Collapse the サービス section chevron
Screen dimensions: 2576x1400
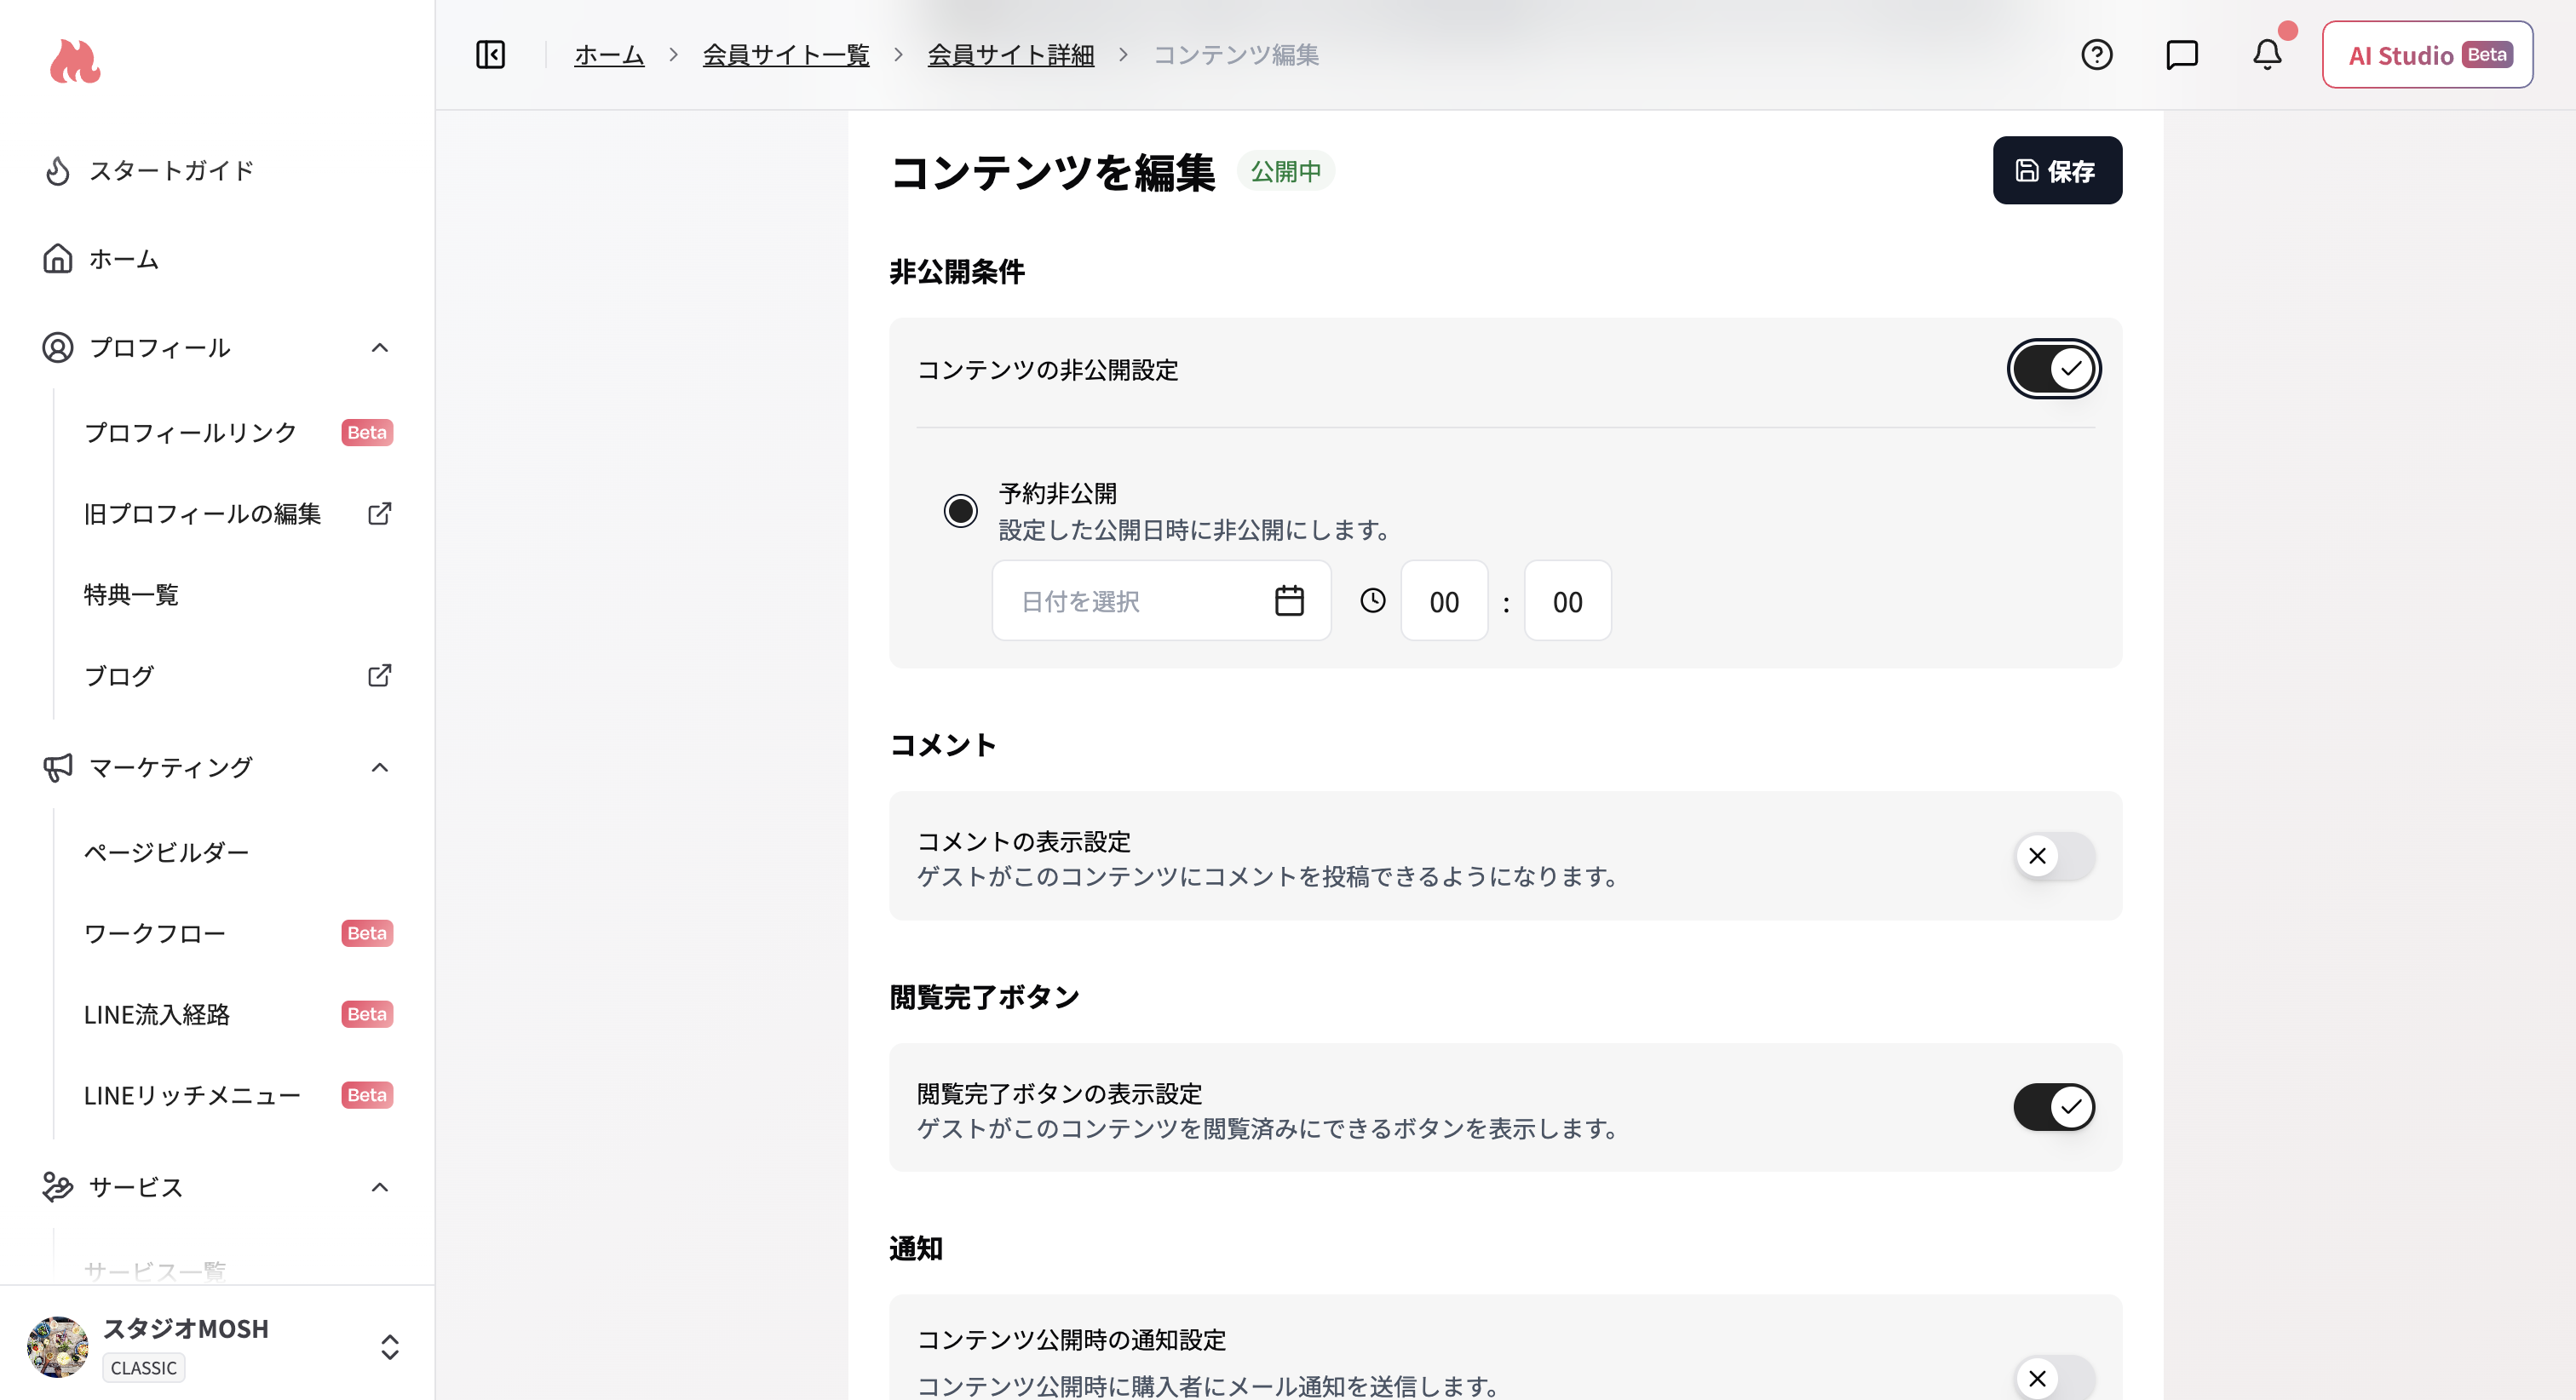tap(379, 1187)
